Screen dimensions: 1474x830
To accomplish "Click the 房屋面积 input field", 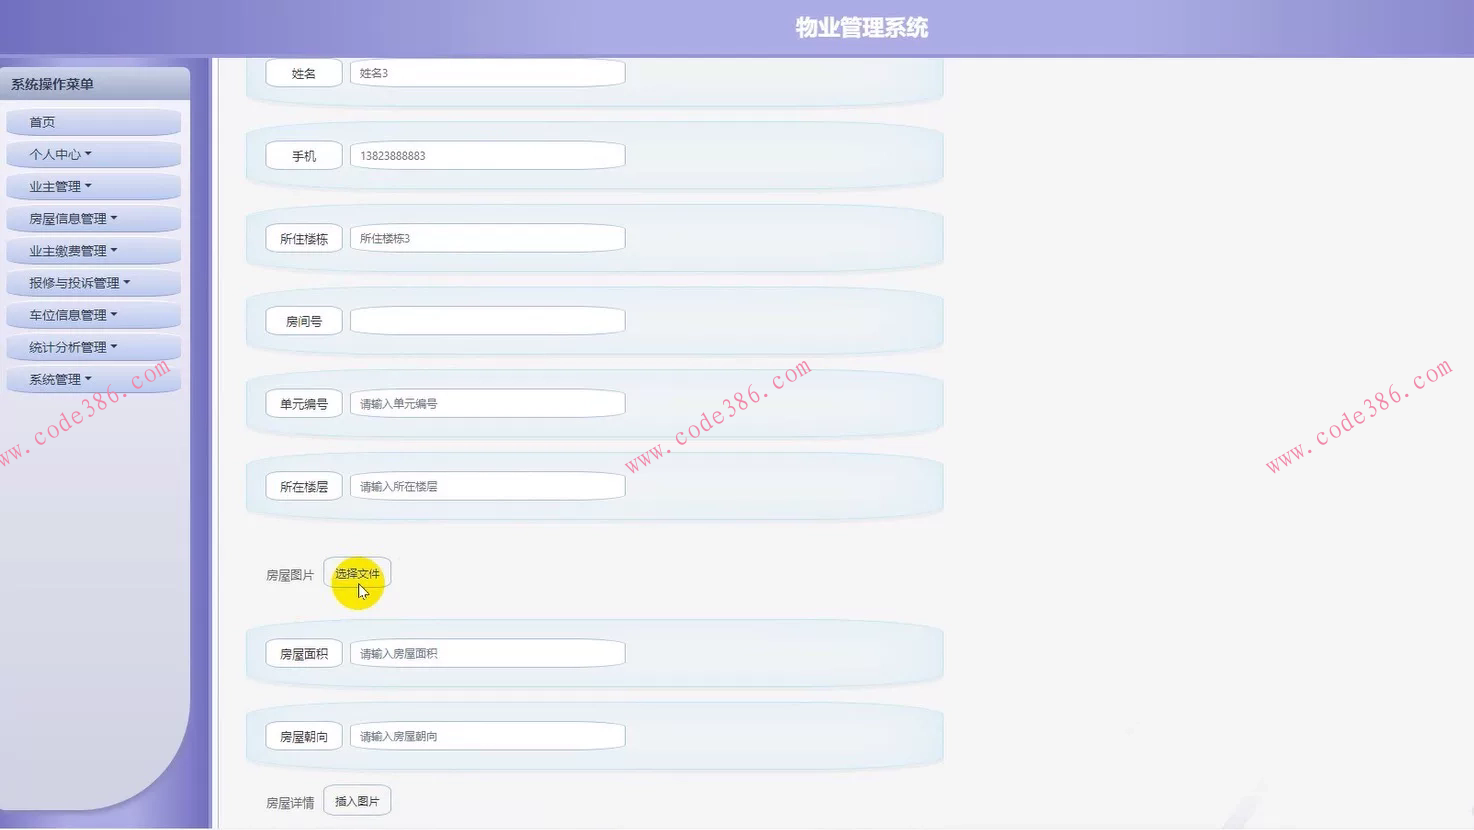I will click(x=486, y=652).
